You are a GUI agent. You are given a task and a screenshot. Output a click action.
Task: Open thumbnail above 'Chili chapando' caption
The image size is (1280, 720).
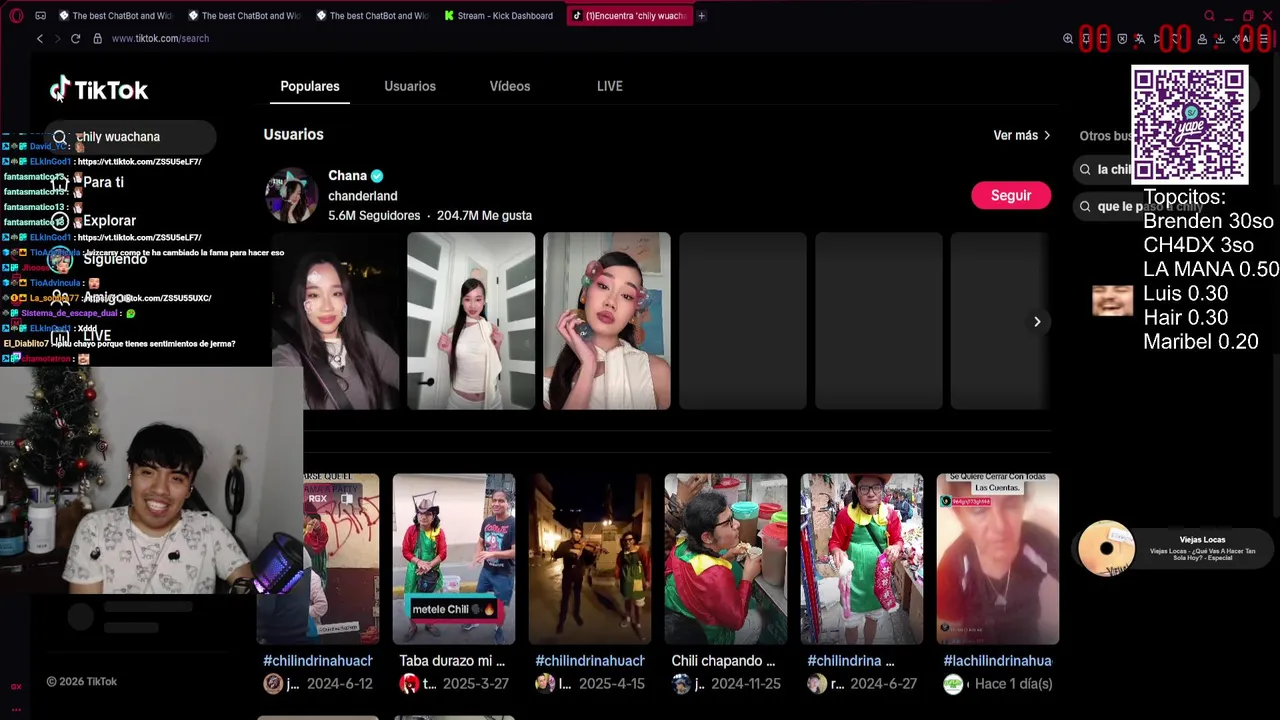(726, 559)
